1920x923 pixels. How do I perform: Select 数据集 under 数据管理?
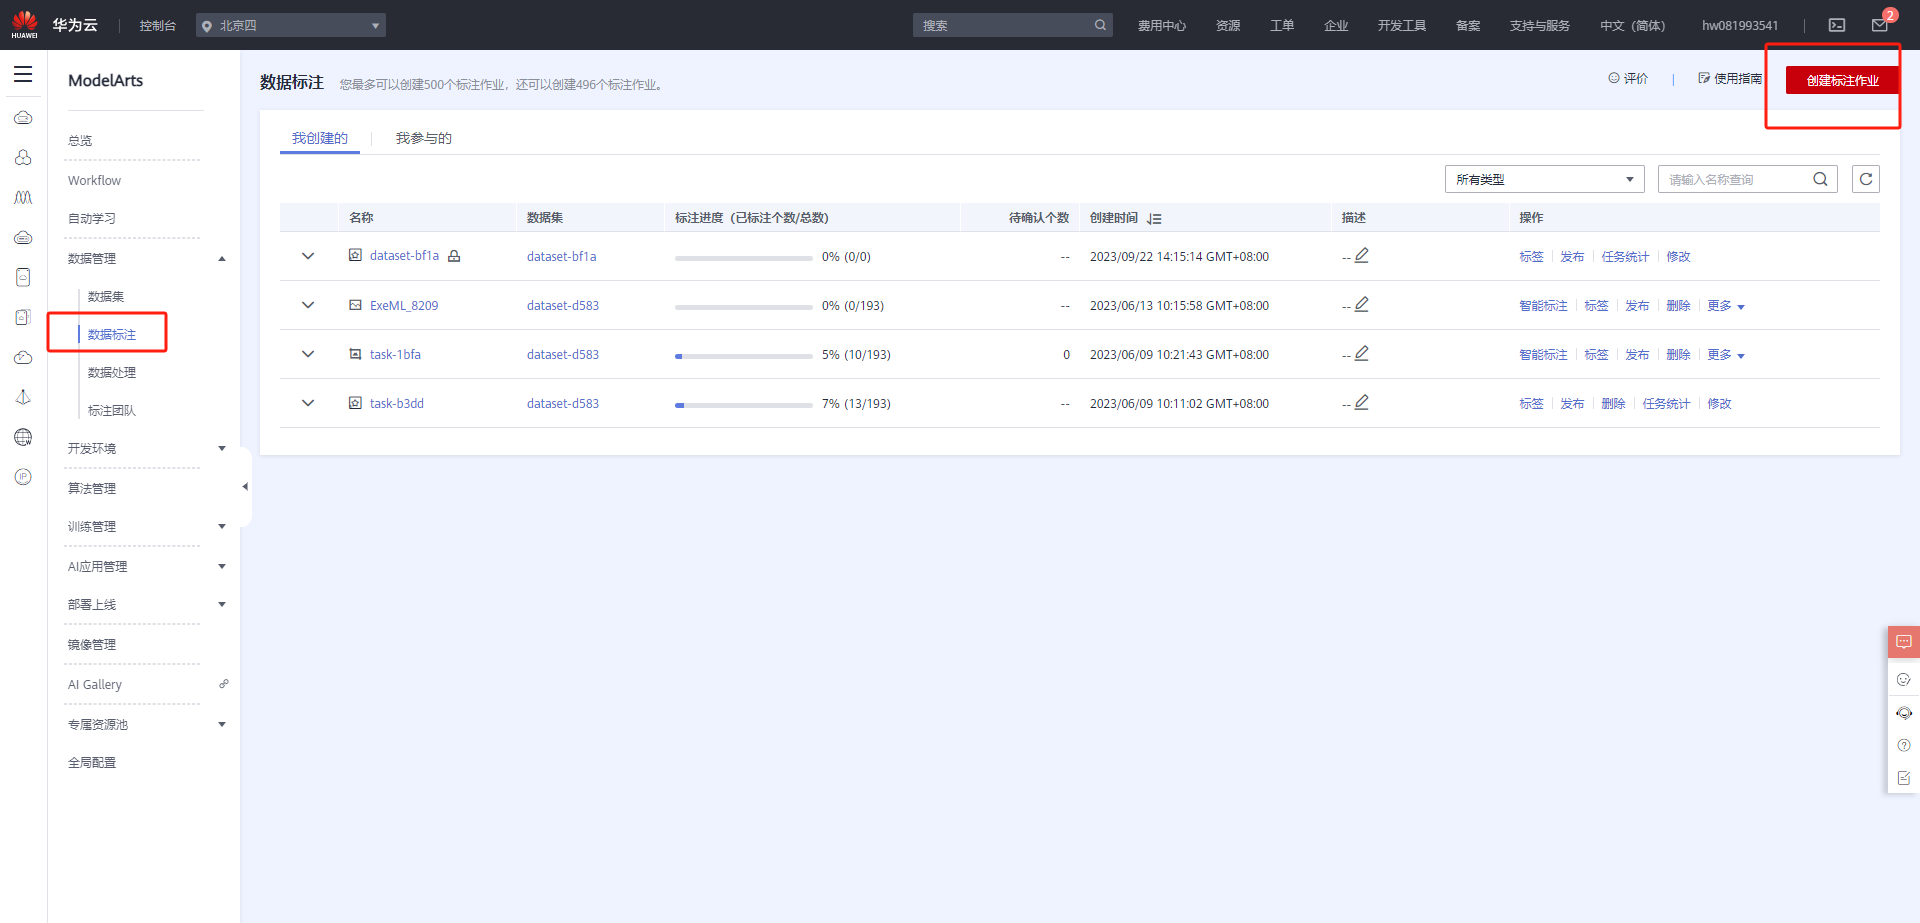(x=106, y=296)
